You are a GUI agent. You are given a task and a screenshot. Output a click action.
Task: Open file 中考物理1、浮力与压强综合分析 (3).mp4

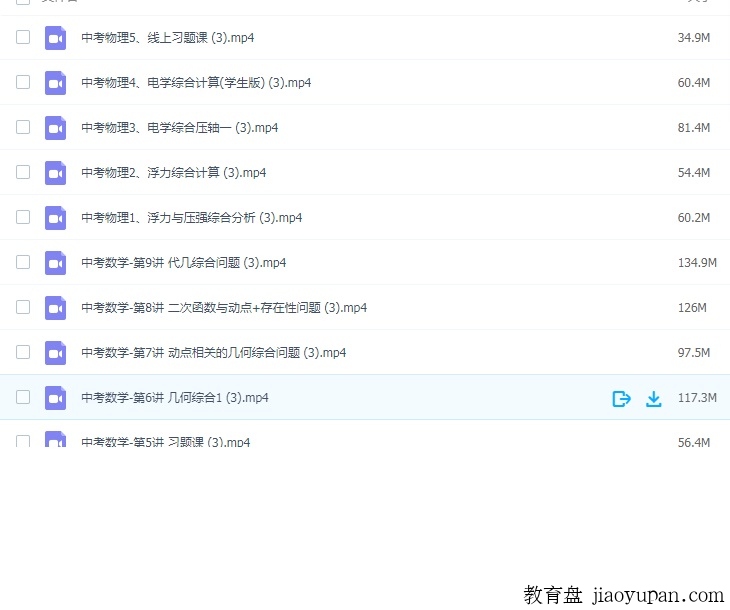tap(191, 218)
